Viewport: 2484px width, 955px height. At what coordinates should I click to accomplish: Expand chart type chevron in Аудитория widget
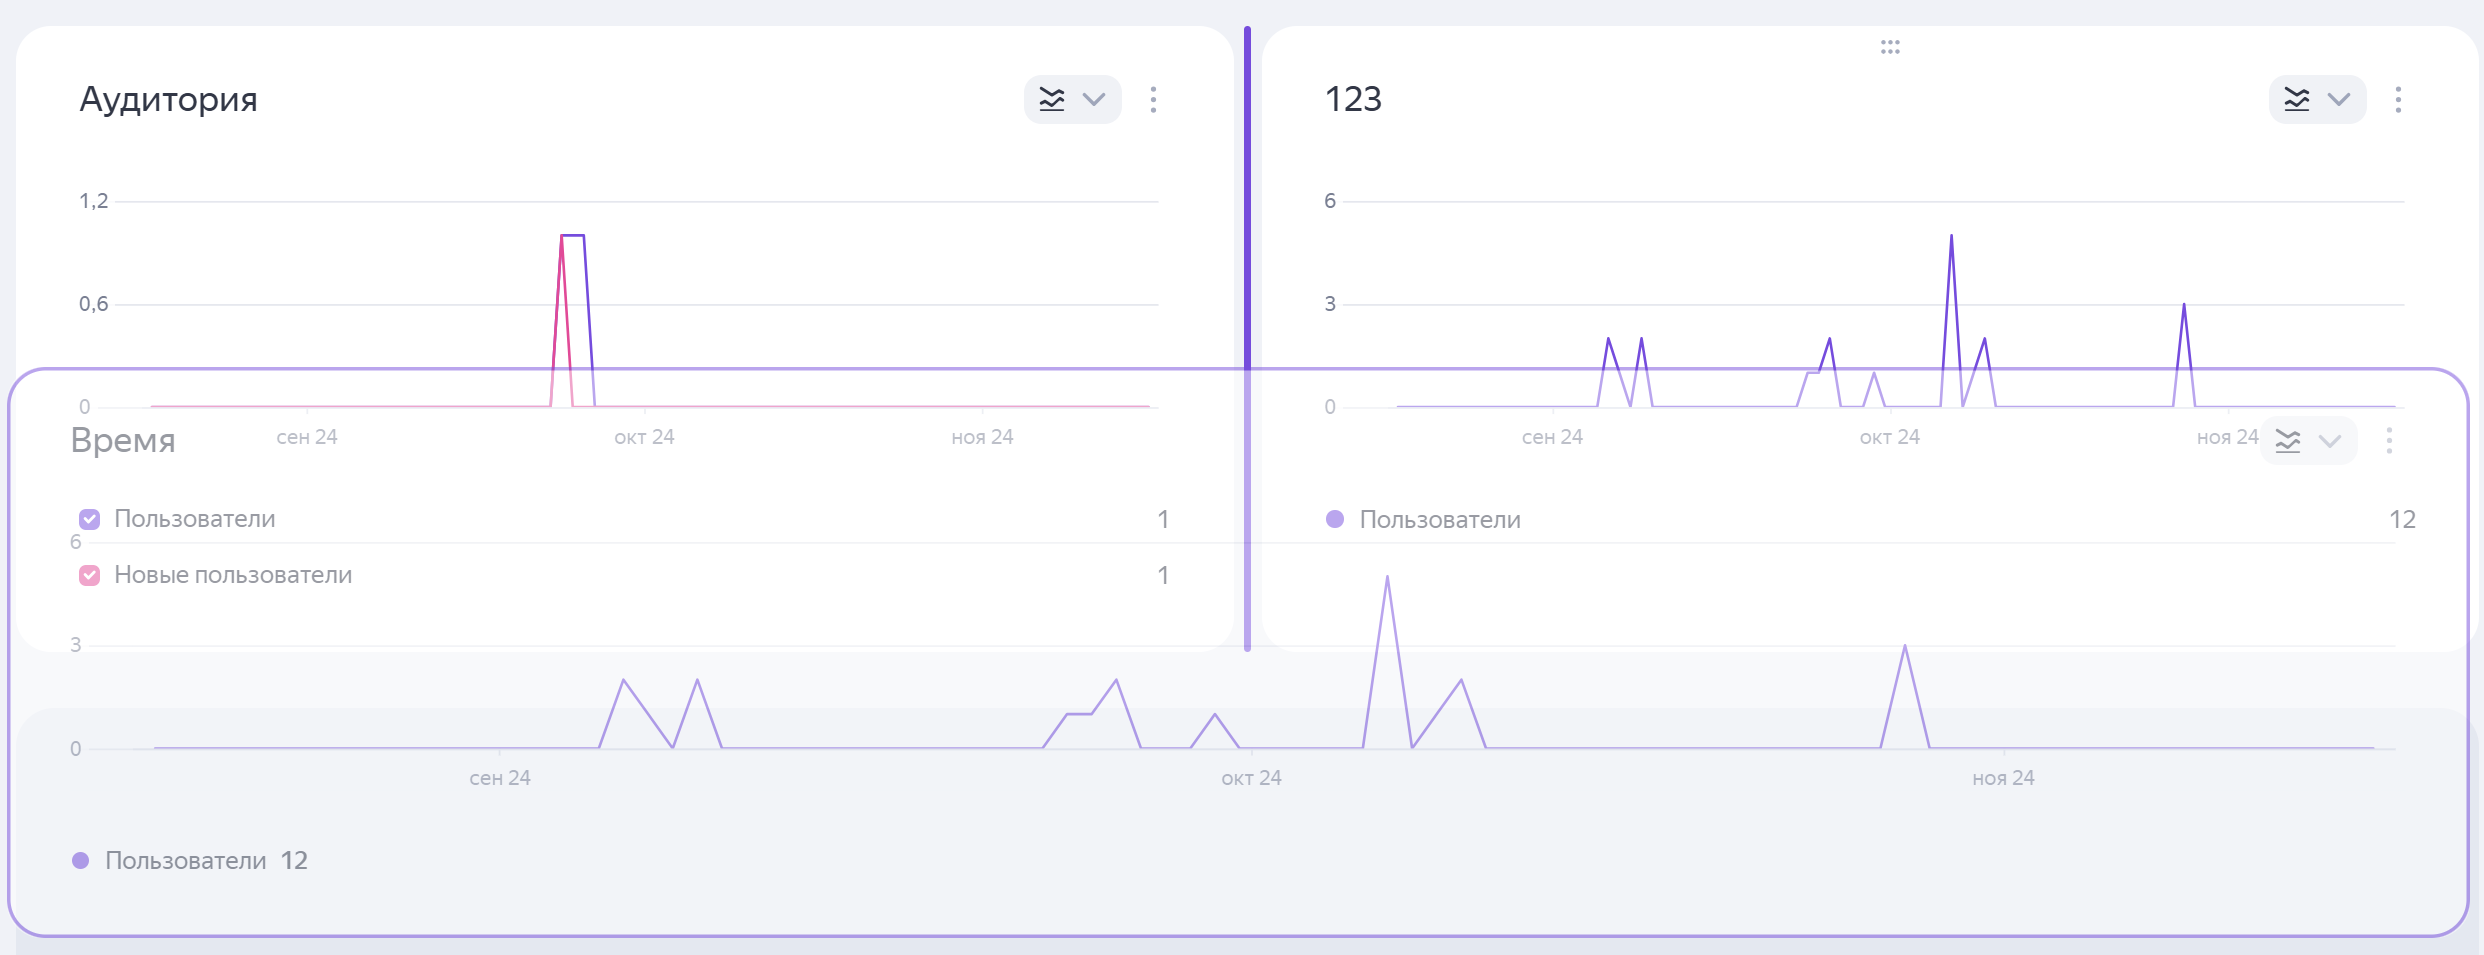[x=1094, y=99]
